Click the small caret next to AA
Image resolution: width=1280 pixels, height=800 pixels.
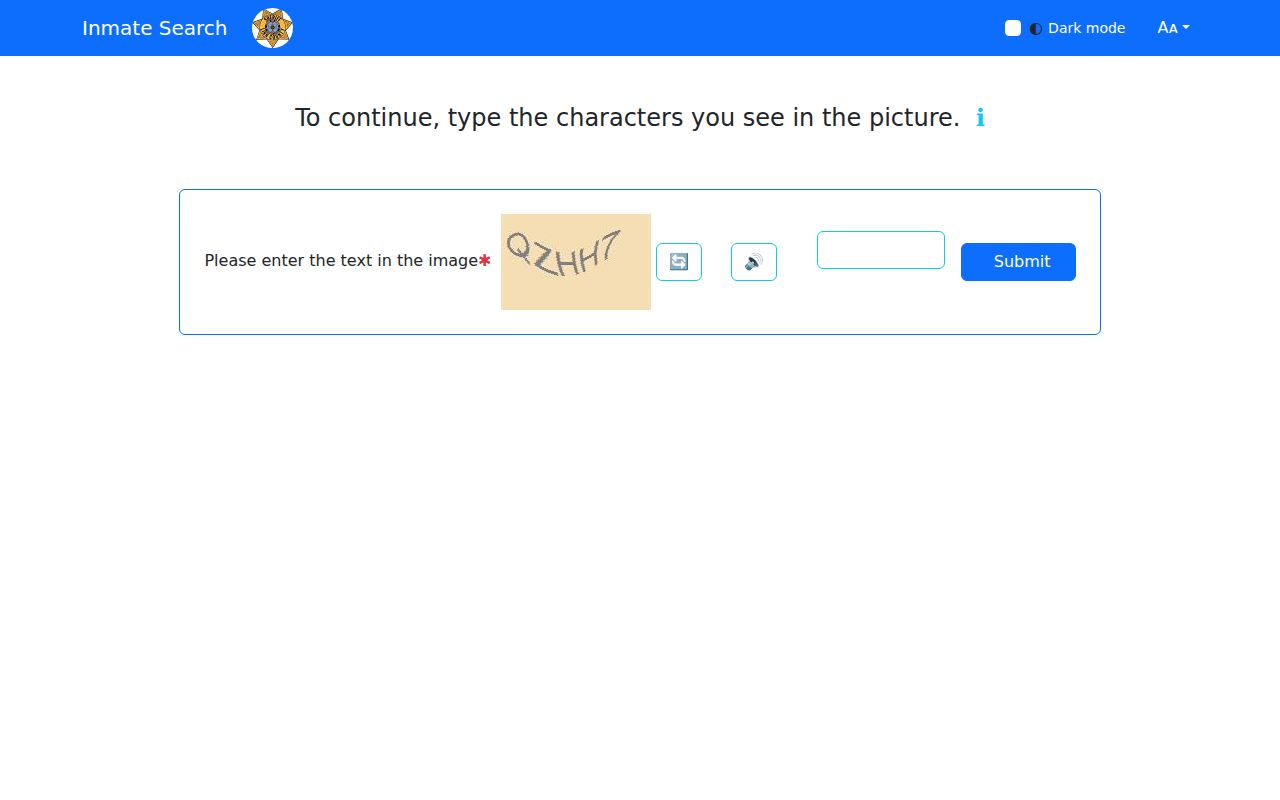(x=1186, y=28)
